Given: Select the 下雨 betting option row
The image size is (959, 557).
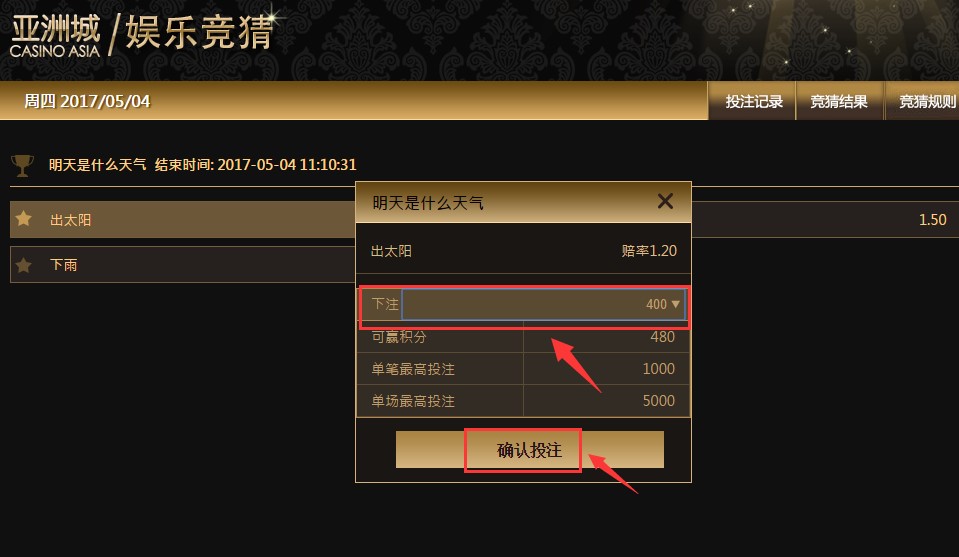Looking at the screenshot, I should [183, 265].
